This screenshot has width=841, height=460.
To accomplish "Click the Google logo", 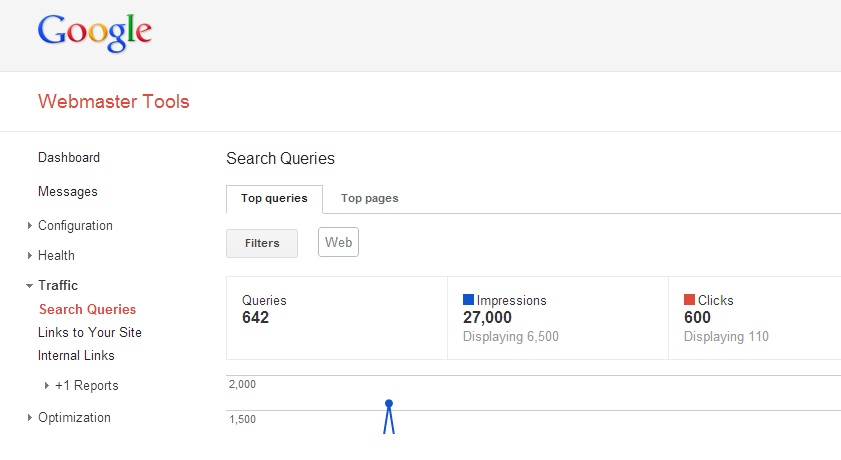I will 94,33.
